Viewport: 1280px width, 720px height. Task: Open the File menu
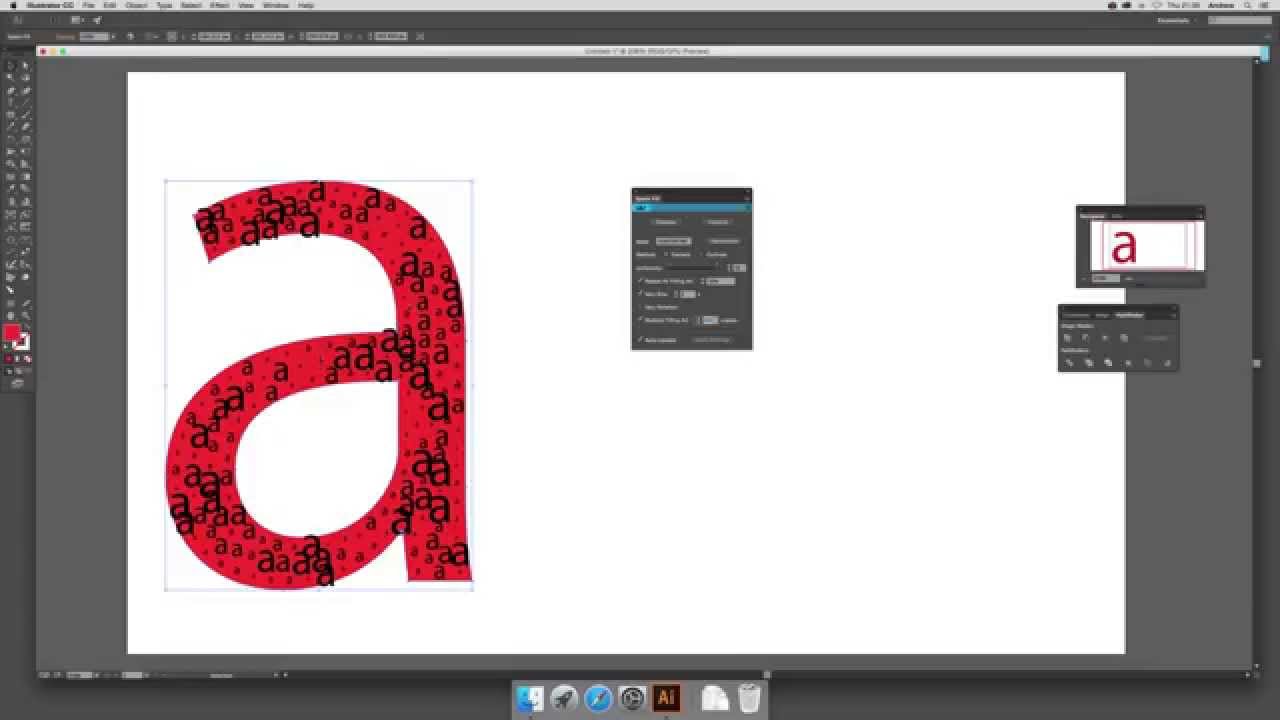[x=88, y=5]
